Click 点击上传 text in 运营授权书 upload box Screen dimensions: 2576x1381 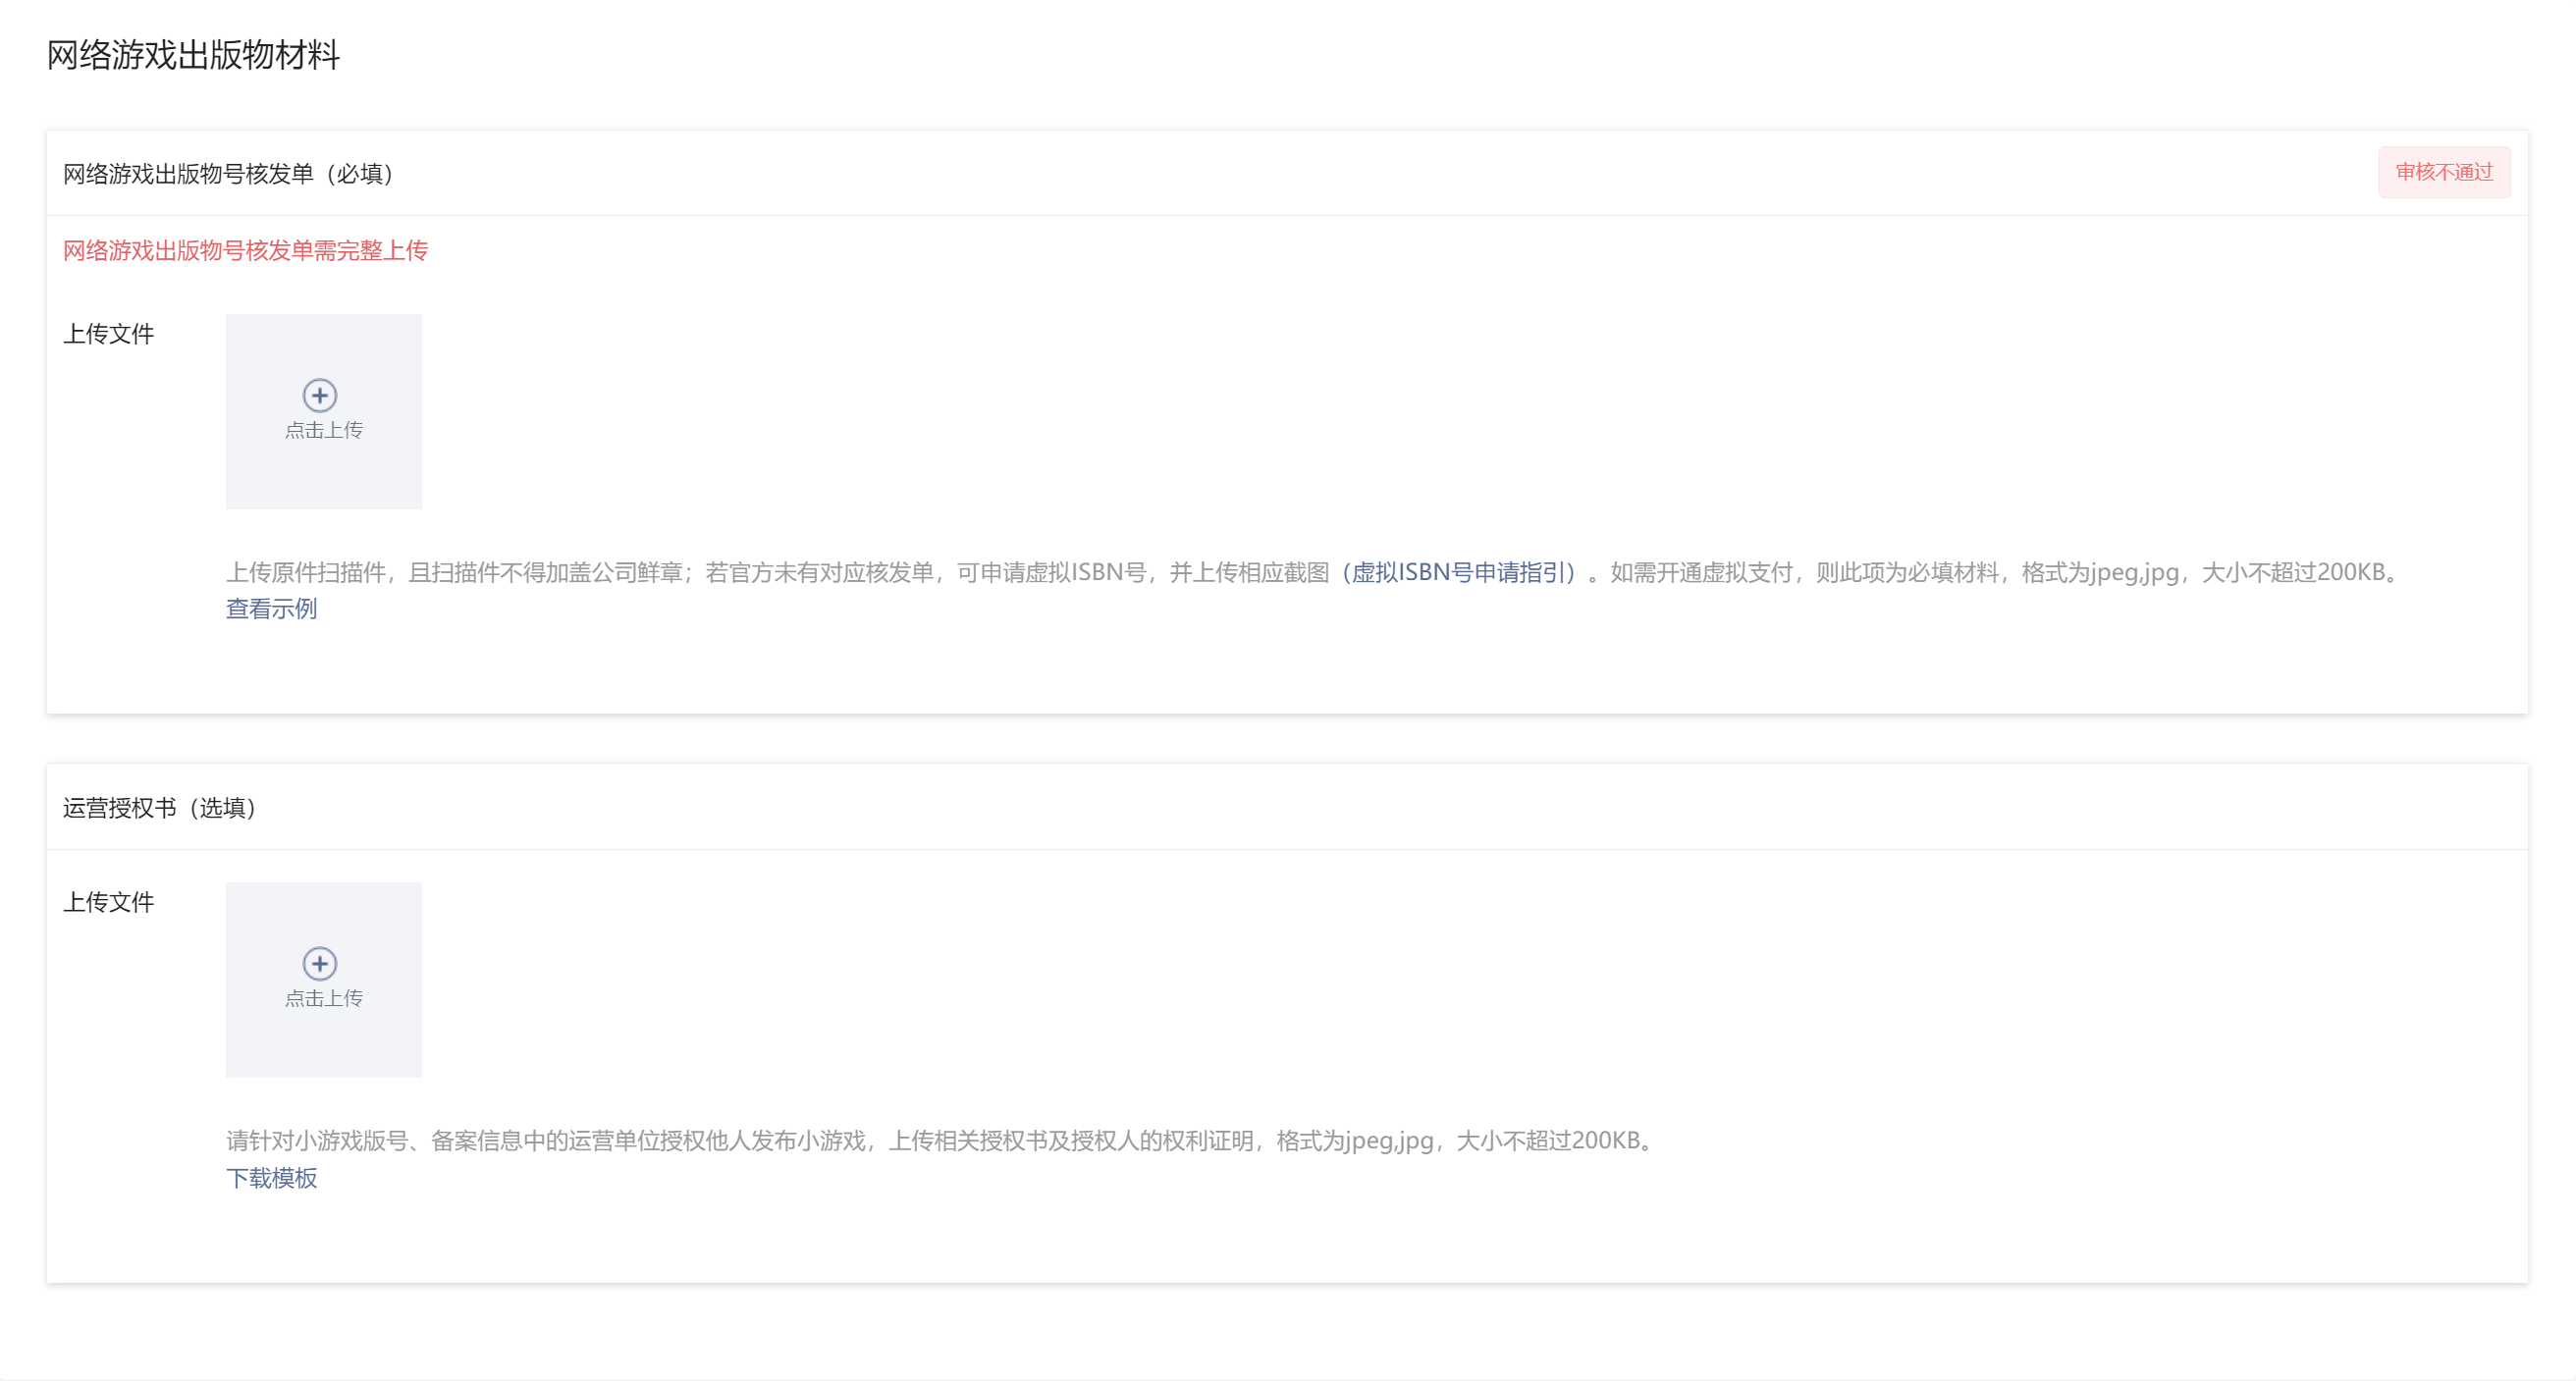324,998
